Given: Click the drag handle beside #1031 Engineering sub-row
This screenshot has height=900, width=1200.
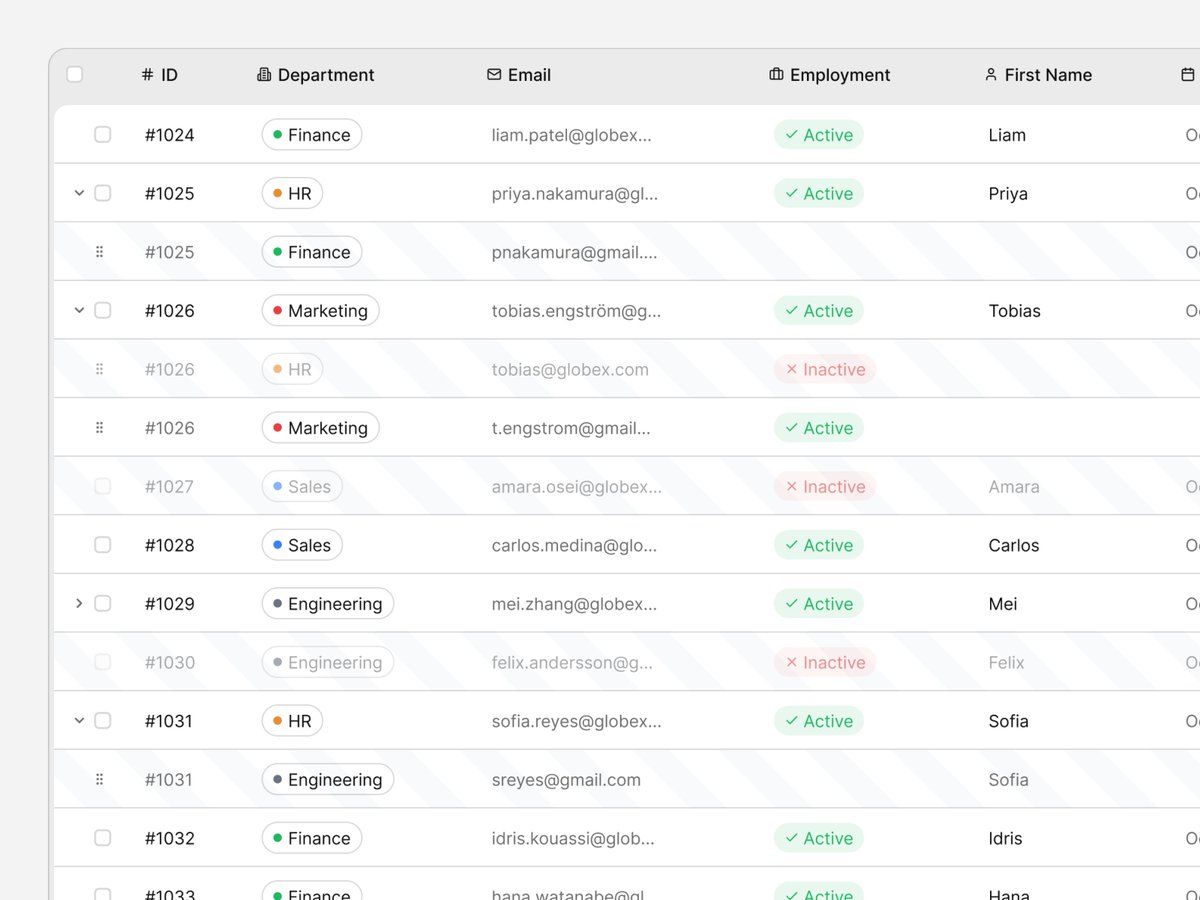Looking at the screenshot, I should 99,779.
